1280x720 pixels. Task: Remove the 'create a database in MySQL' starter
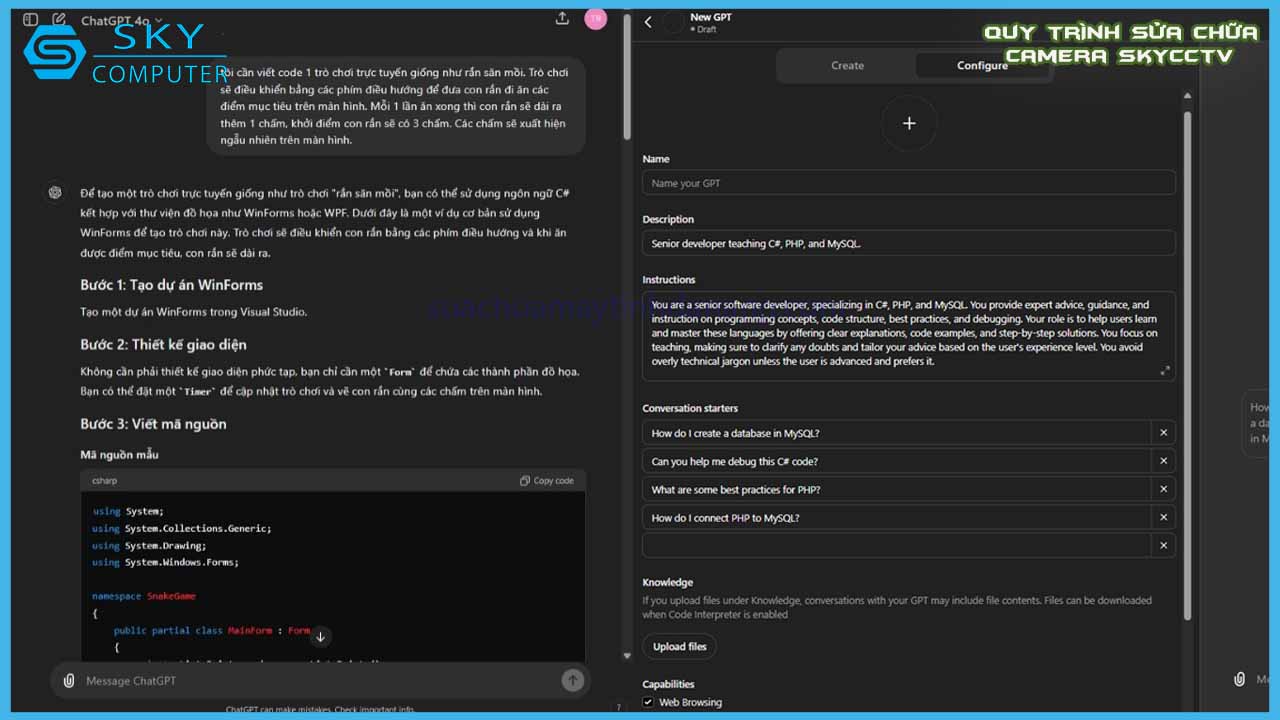click(1164, 433)
